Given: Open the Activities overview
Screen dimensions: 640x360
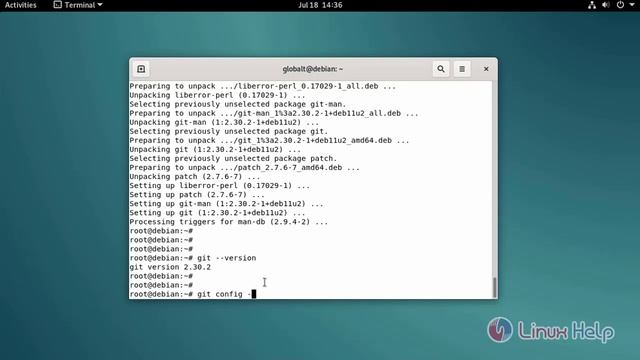Looking at the screenshot, I should (x=20, y=5).
